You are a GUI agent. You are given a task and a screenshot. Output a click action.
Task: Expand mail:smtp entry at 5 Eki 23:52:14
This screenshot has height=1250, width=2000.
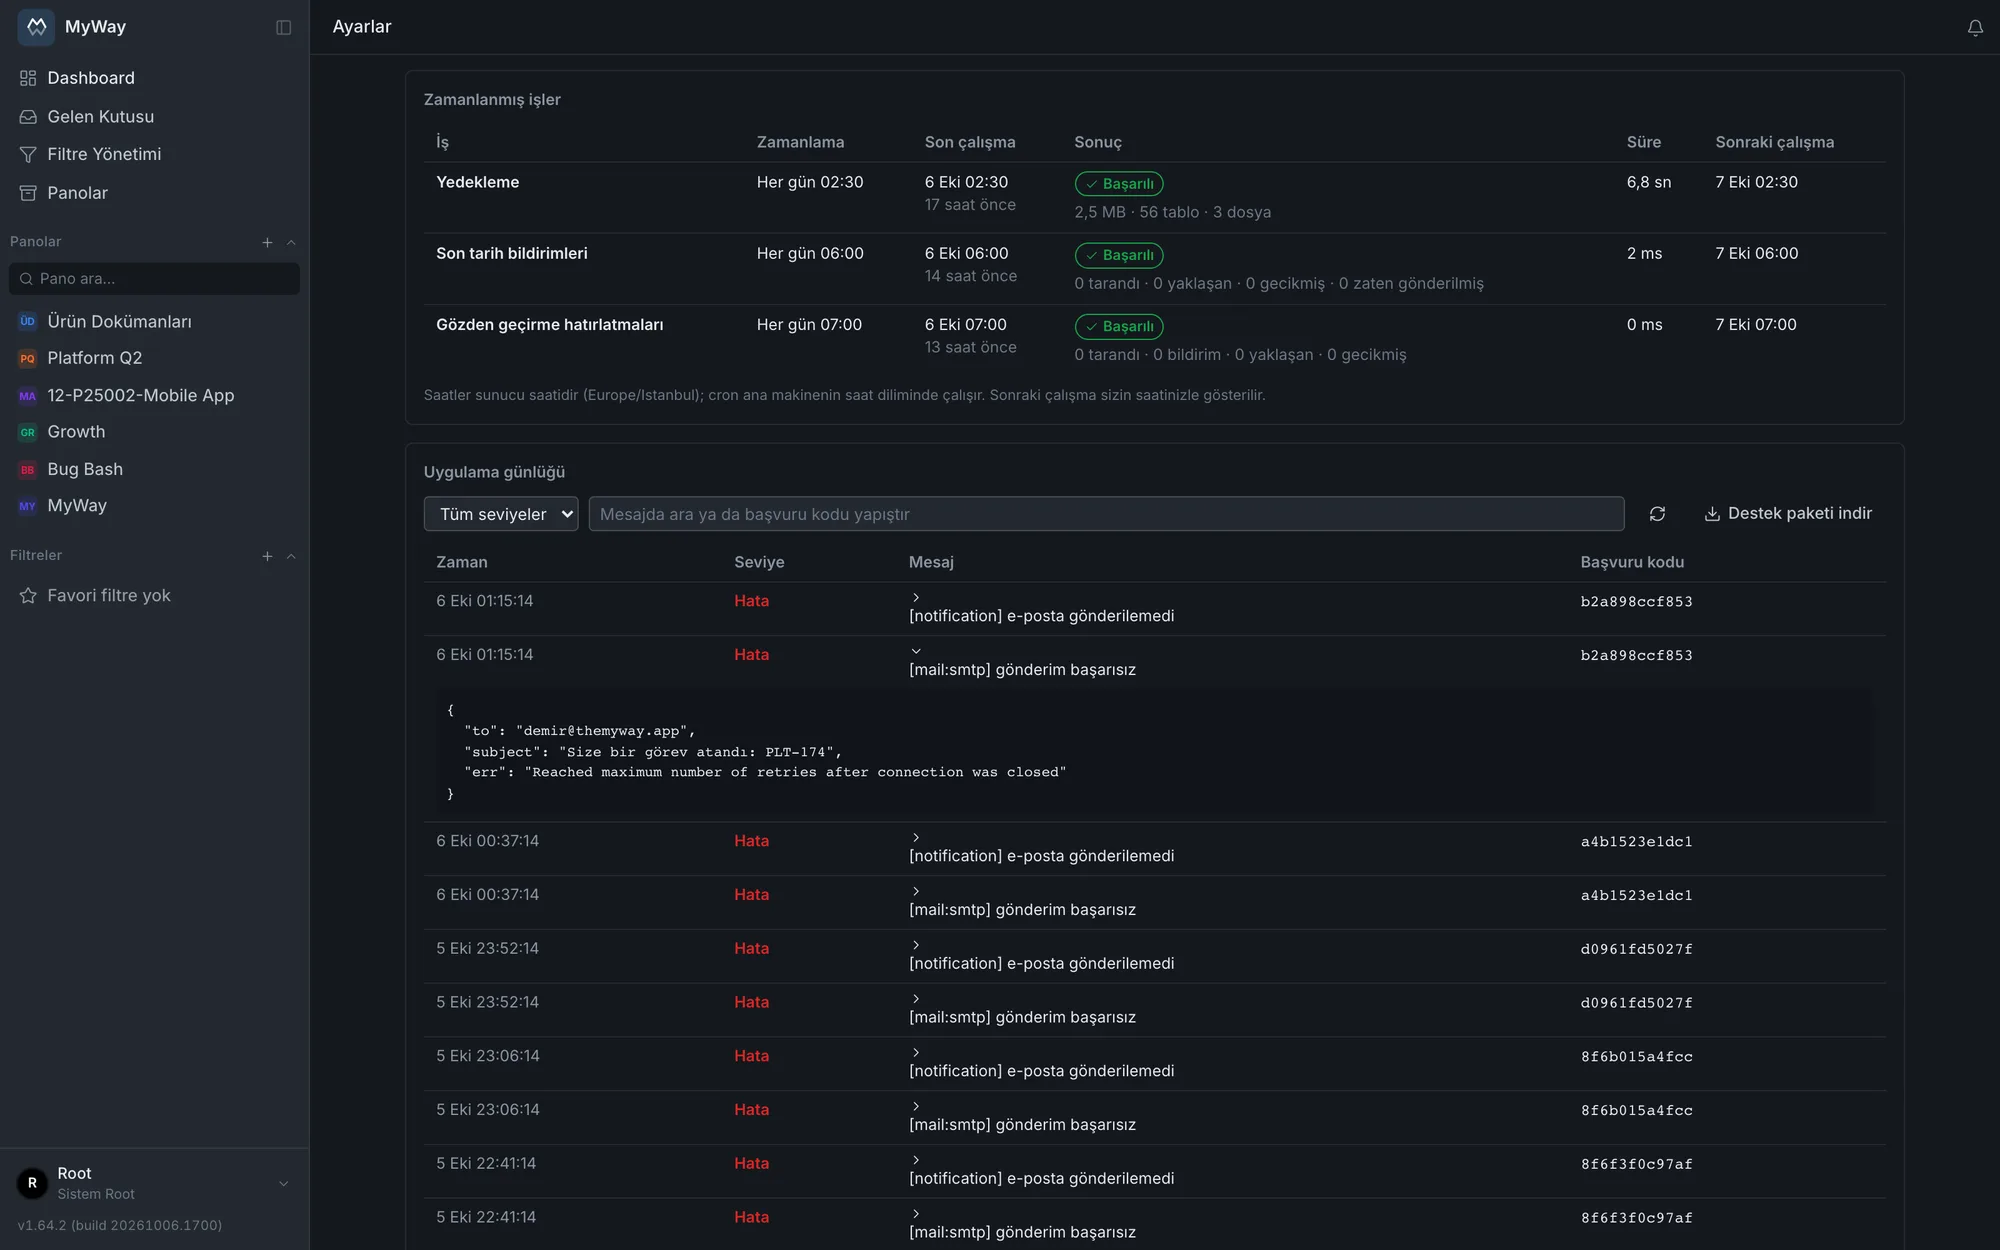tap(915, 999)
